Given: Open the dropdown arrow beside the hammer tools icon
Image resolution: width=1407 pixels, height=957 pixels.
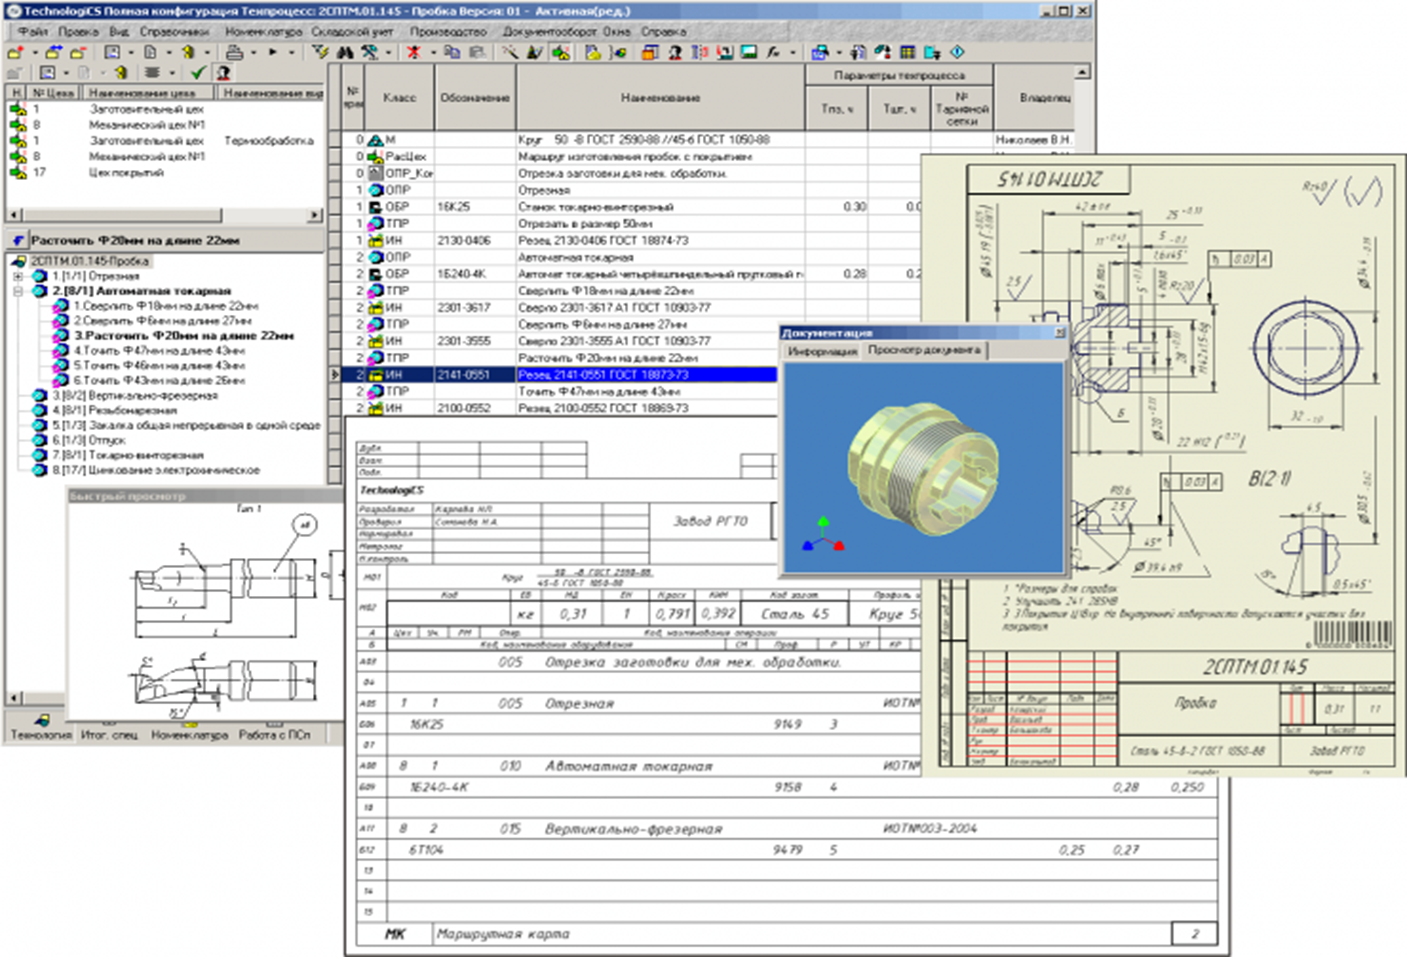Looking at the screenshot, I should pos(388,52).
